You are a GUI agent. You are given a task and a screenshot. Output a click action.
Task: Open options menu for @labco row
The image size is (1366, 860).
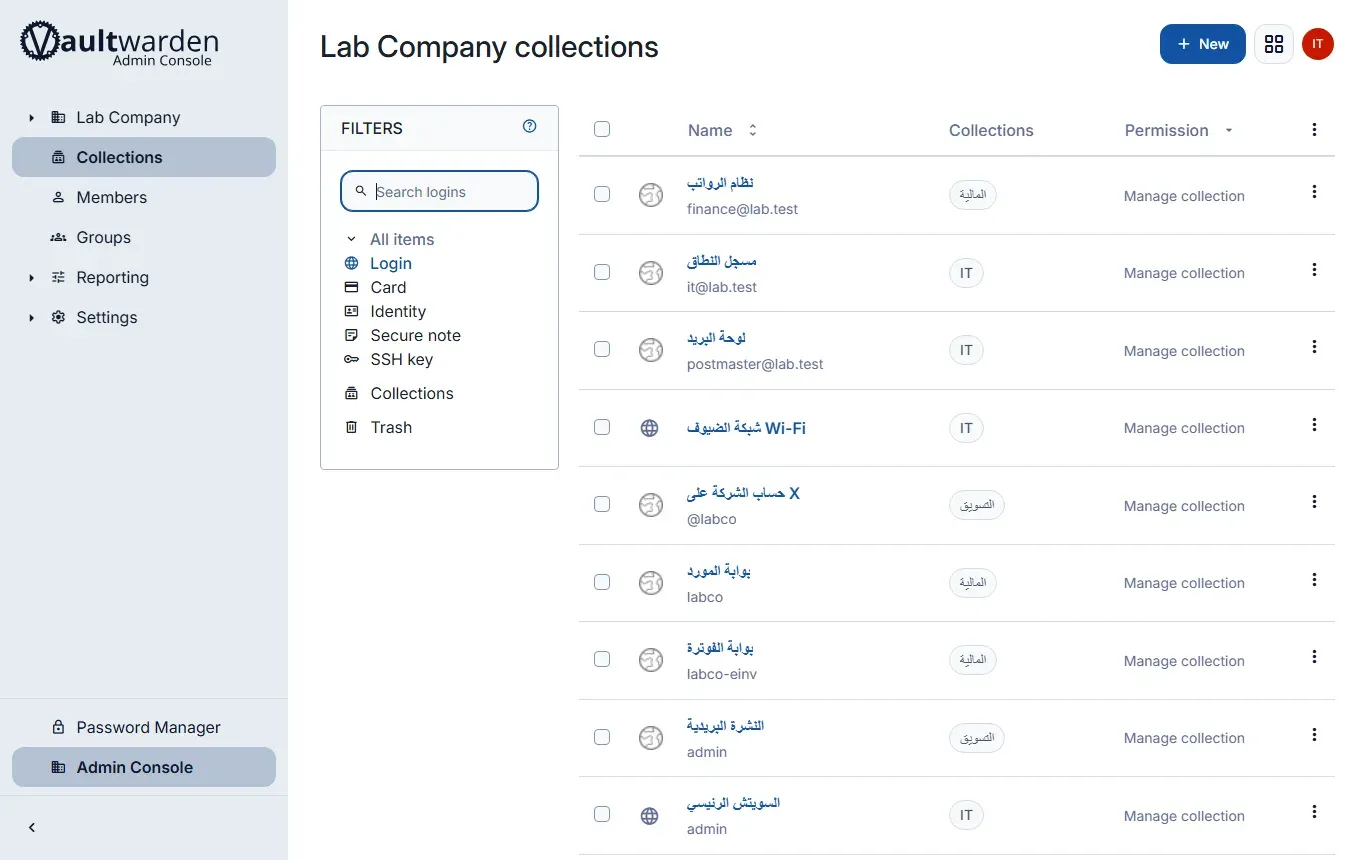(x=1314, y=501)
